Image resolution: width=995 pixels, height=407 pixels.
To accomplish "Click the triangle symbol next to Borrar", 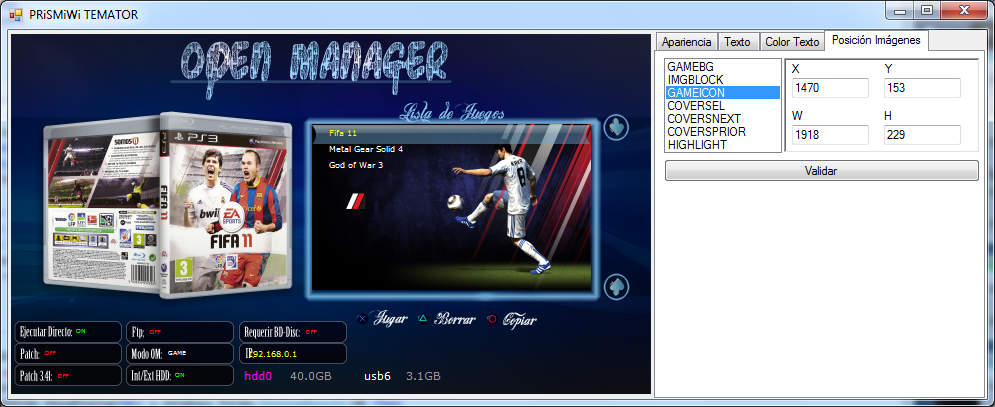I will pyautogui.click(x=423, y=319).
